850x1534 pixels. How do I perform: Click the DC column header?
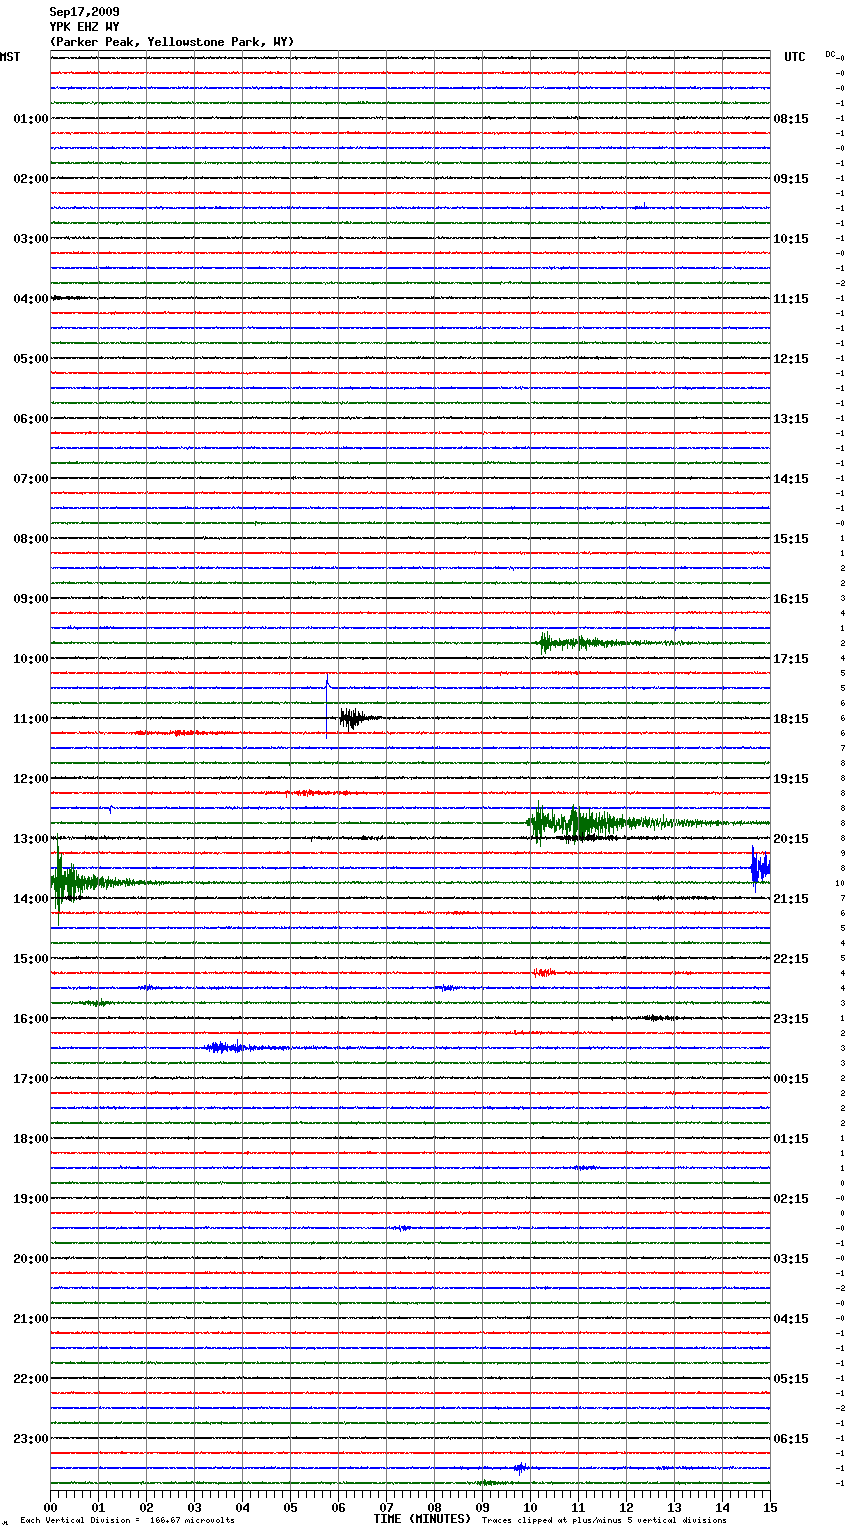(830, 54)
